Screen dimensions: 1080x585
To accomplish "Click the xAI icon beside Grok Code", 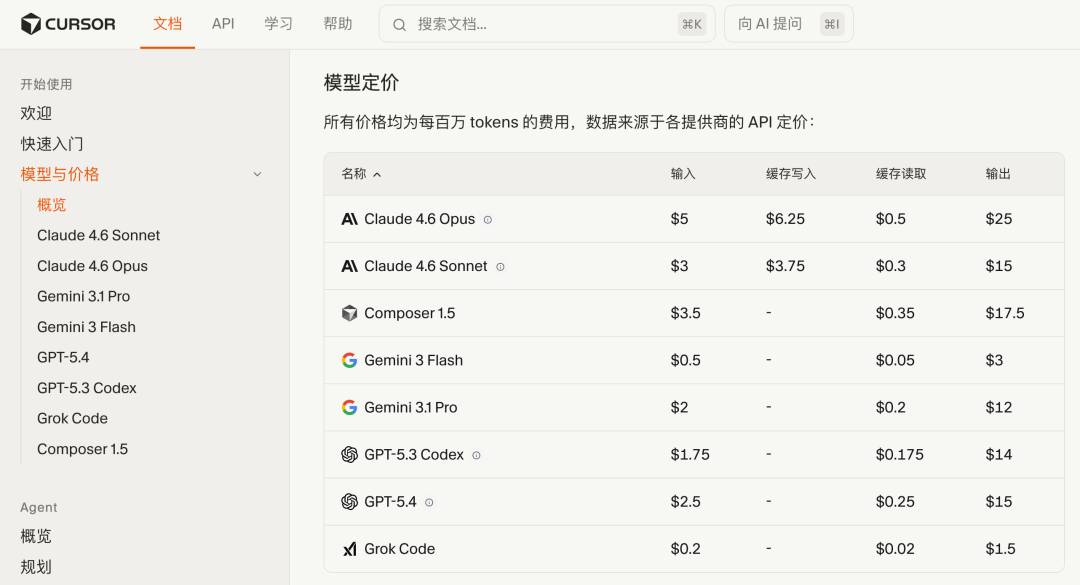I will (350, 548).
